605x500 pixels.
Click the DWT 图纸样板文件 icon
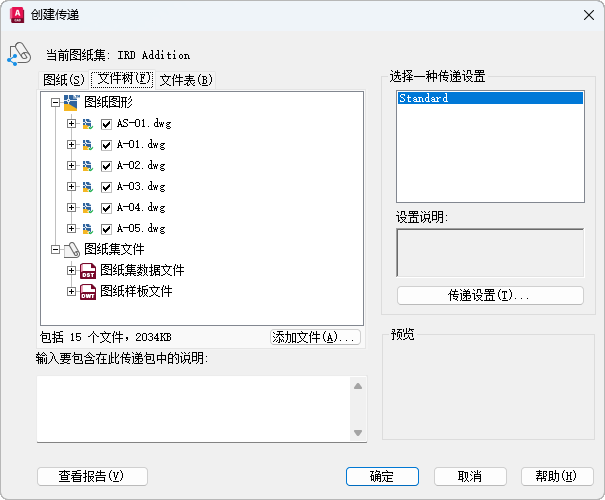(88, 292)
